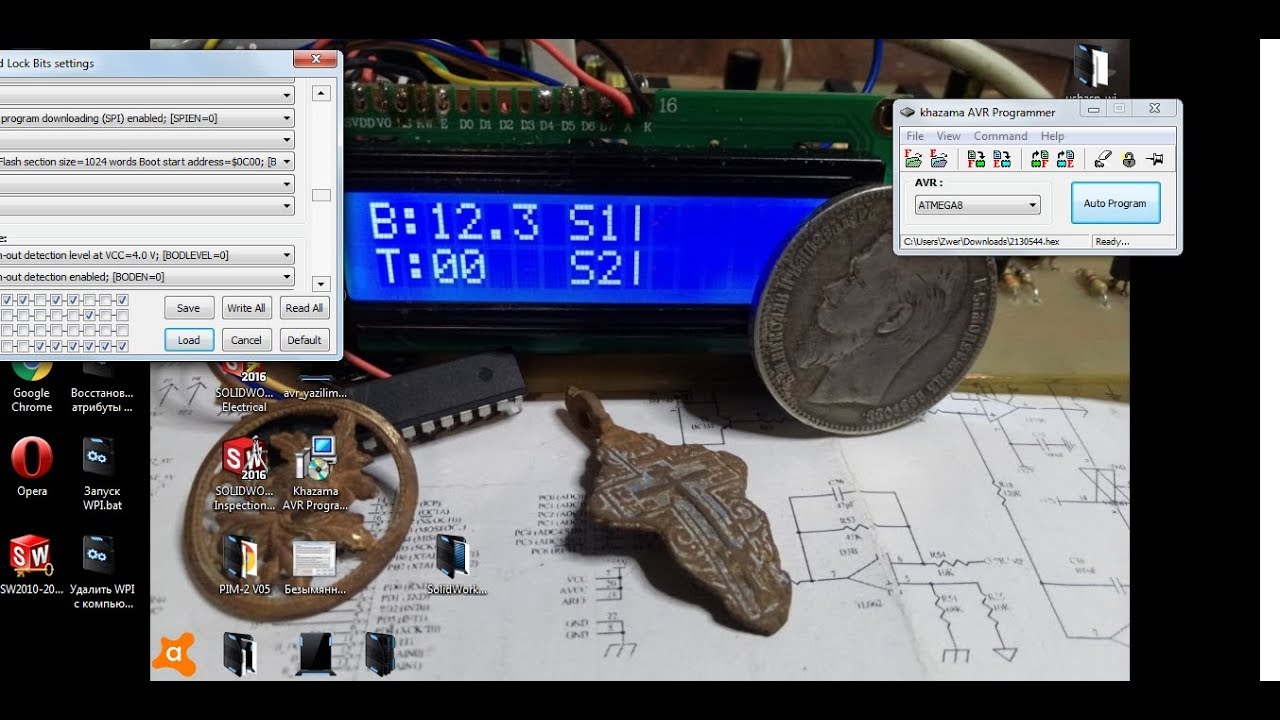This screenshot has height=720, width=1280.
Task: Select the PIM-2 V05 desktop folder
Action: 244,566
